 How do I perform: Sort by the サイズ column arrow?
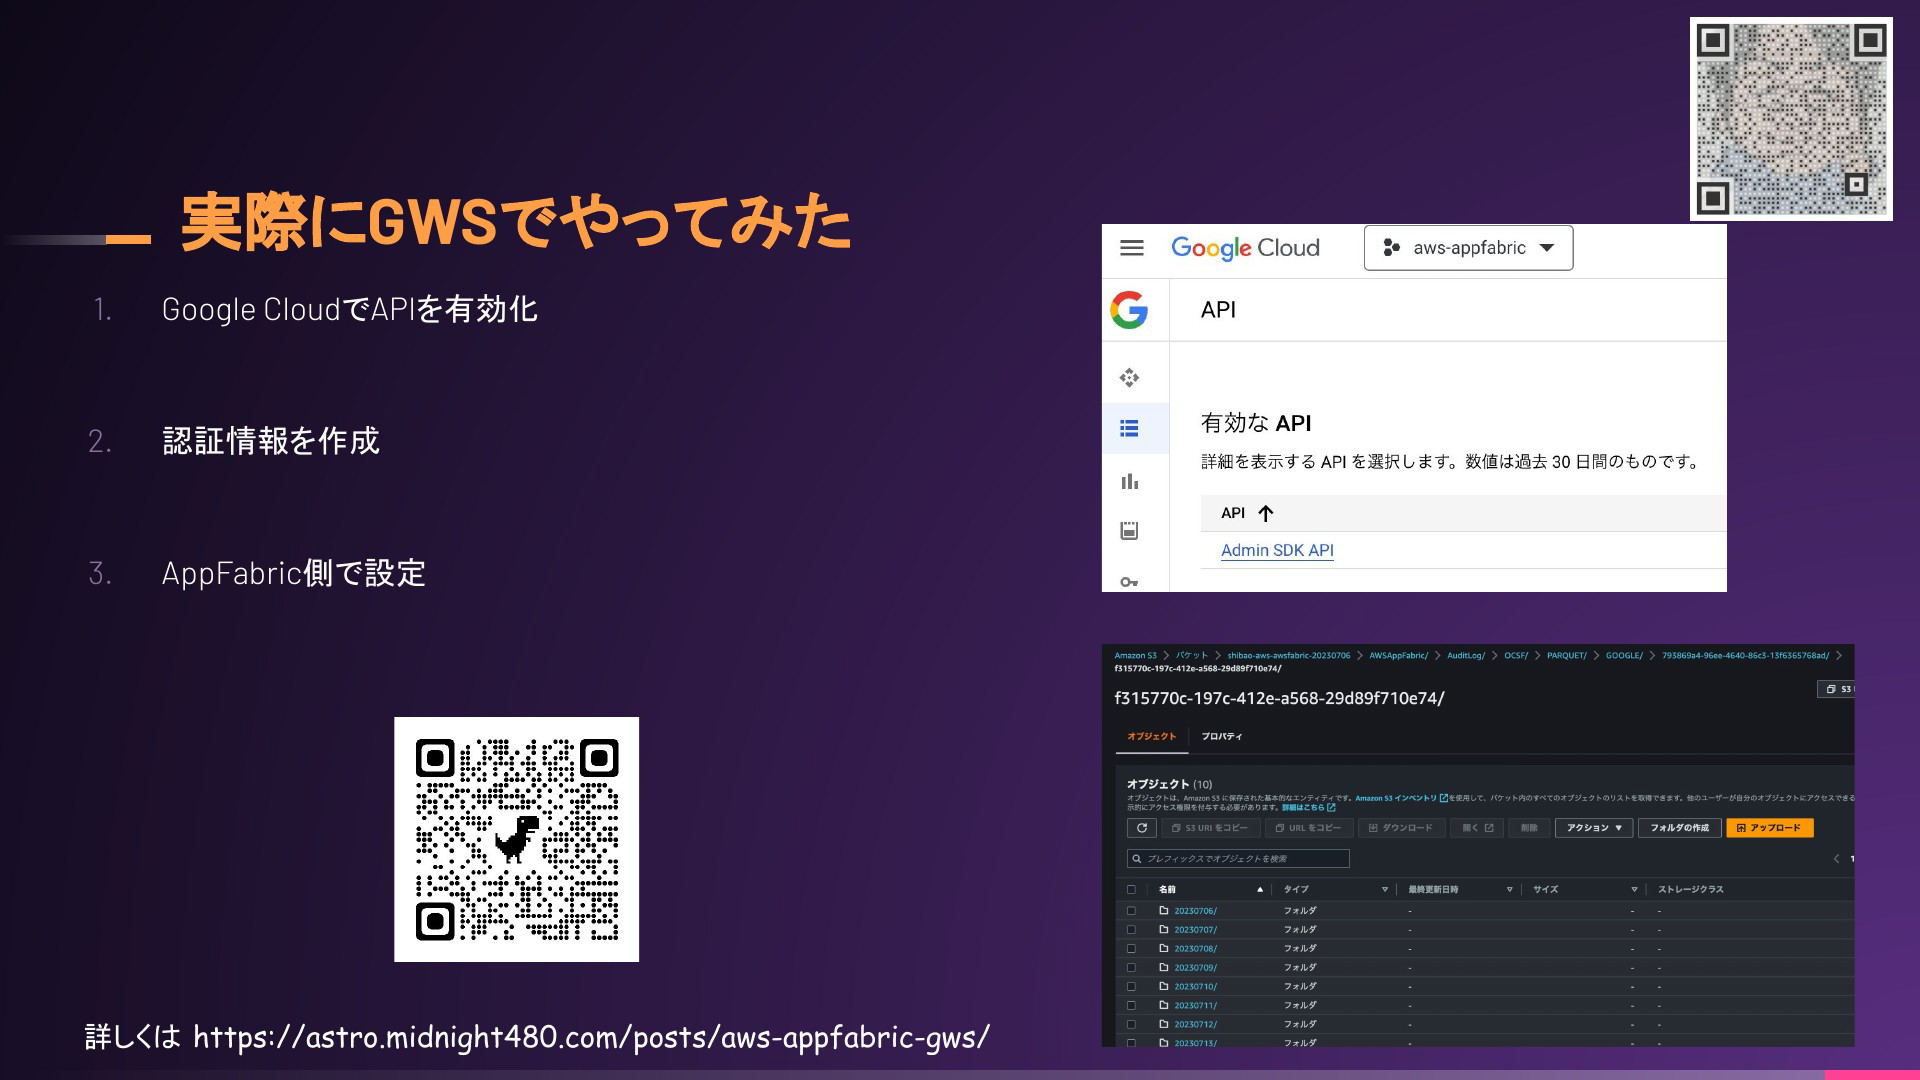pyautogui.click(x=1634, y=889)
